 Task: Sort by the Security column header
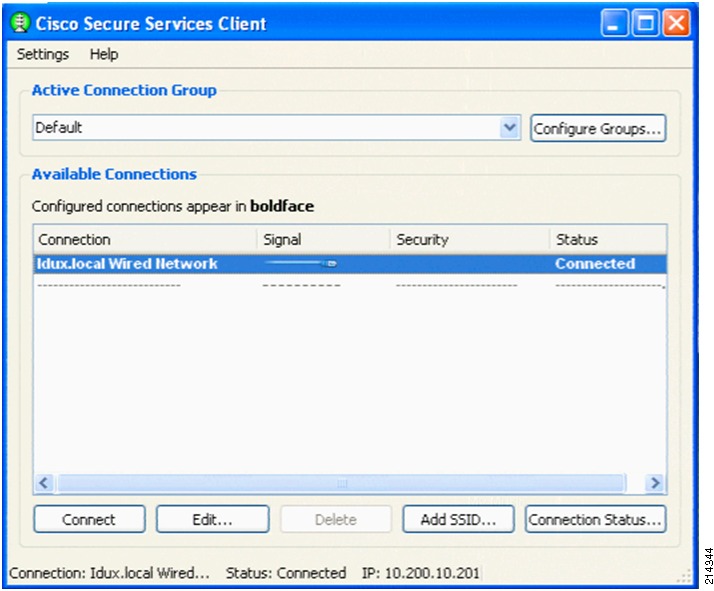point(469,239)
